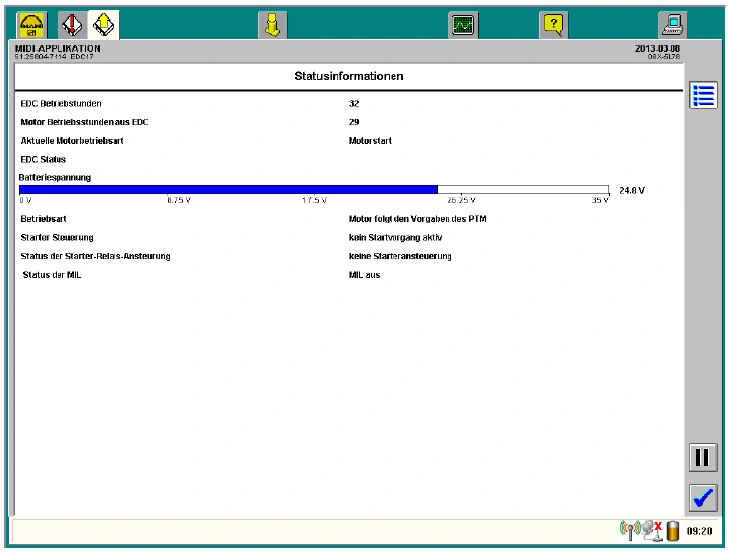Click the network disconnected icon with red X

click(x=651, y=531)
